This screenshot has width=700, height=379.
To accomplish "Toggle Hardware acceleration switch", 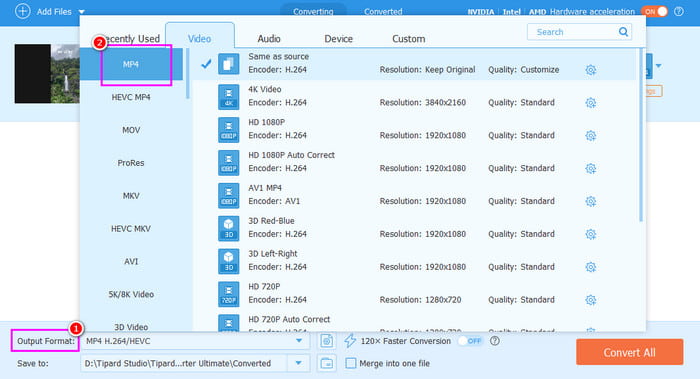I will [x=654, y=11].
